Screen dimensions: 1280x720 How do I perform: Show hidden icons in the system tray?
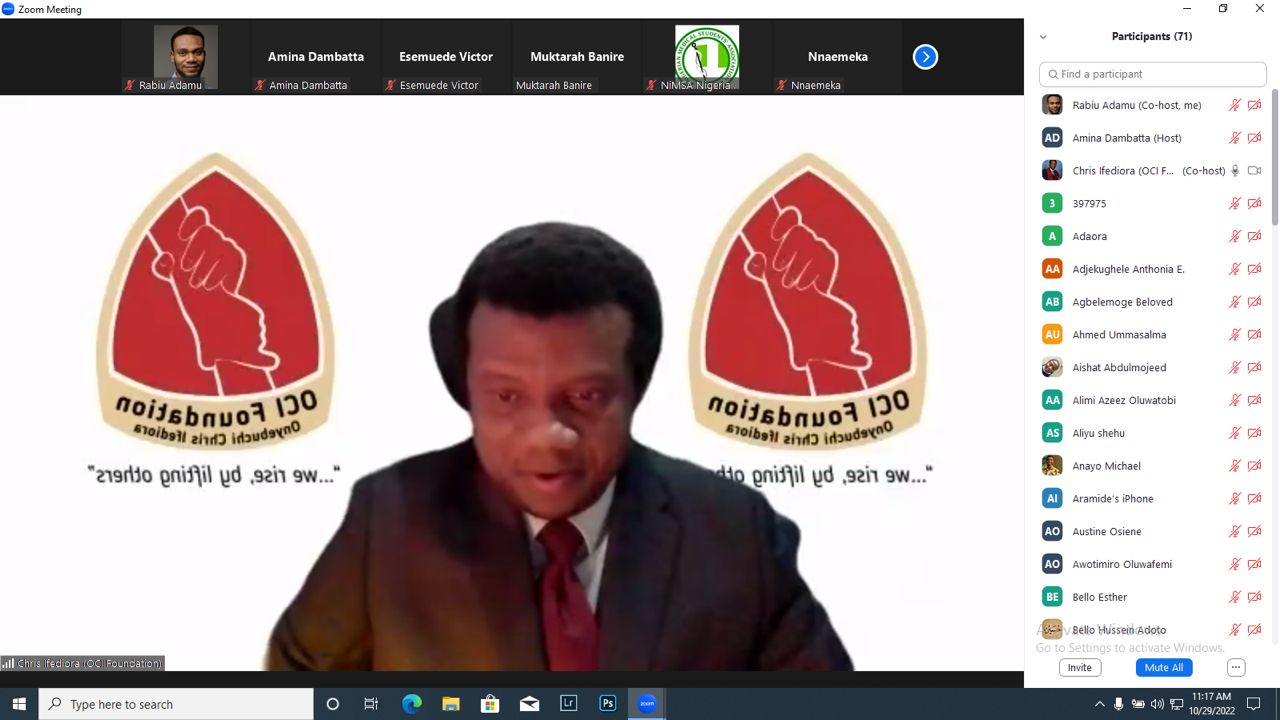[x=1099, y=704]
